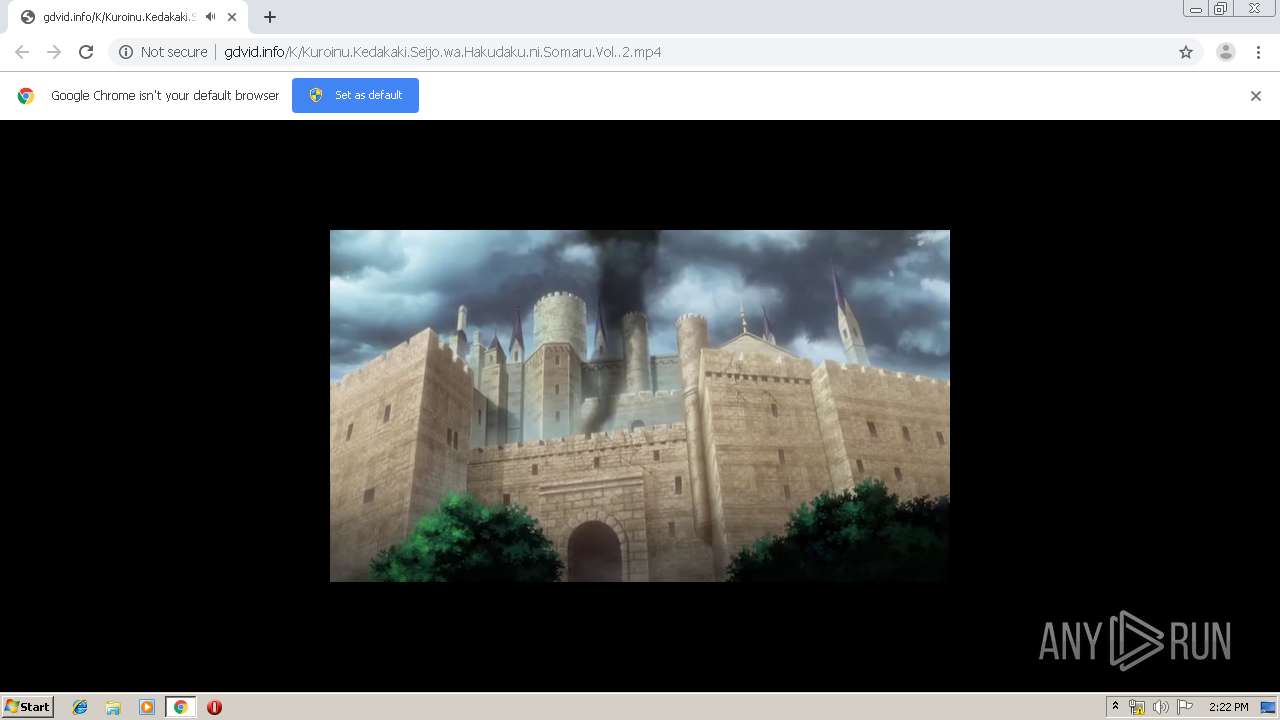Open Action Center flag icon
The height and width of the screenshot is (720, 1280).
(1185, 707)
